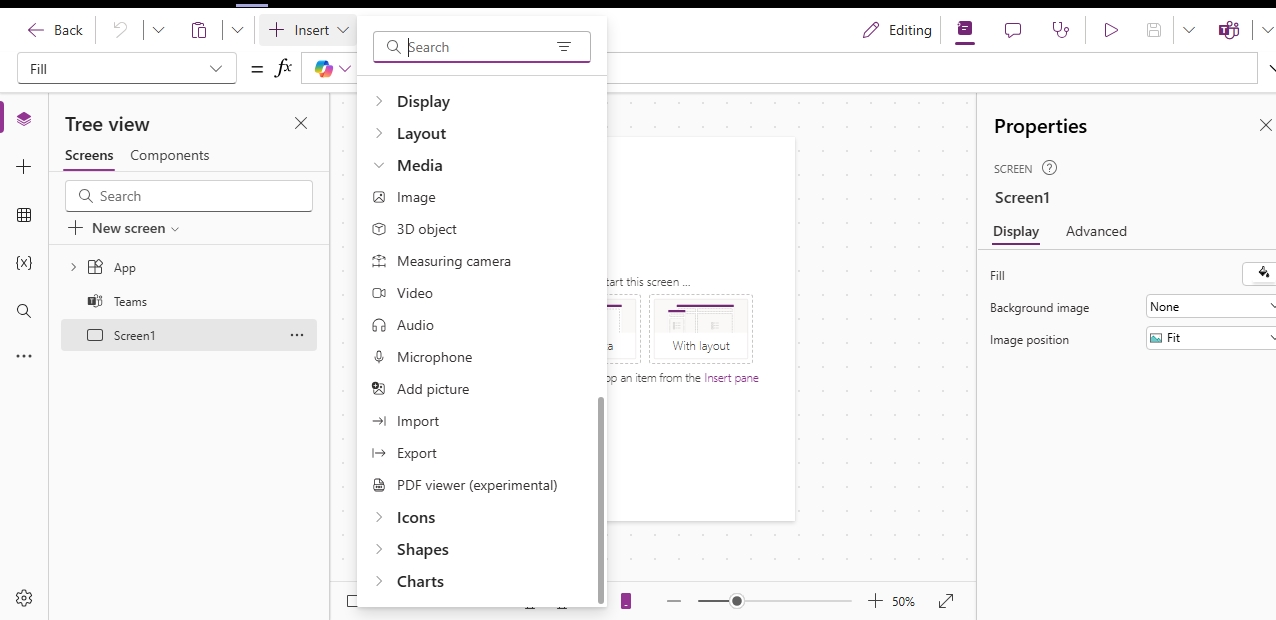Click the Insert pane link
This screenshot has height=620, width=1276.
(x=731, y=378)
